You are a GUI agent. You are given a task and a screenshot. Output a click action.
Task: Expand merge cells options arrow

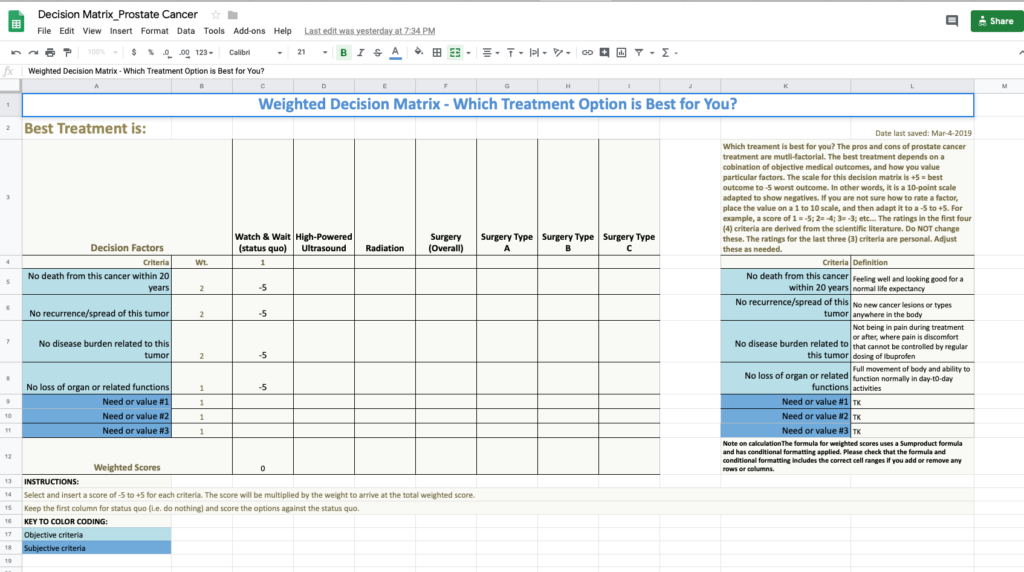coord(468,54)
